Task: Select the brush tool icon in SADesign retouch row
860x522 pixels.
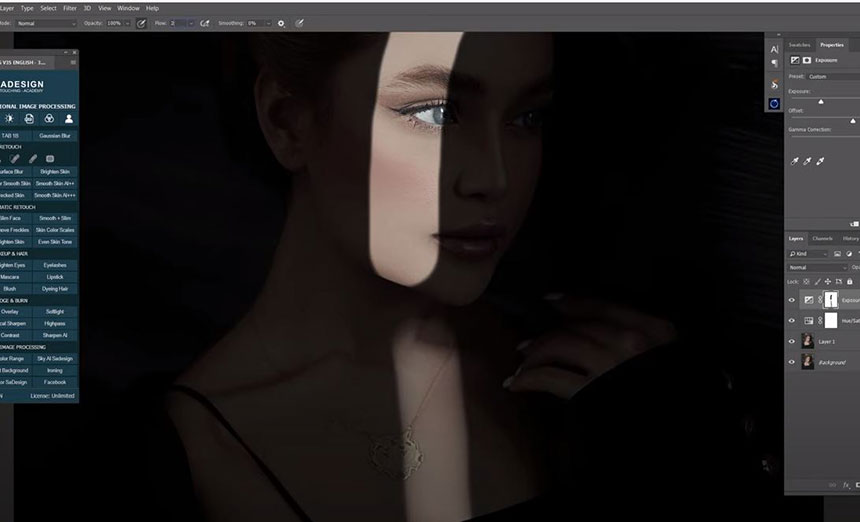Action: (33, 158)
